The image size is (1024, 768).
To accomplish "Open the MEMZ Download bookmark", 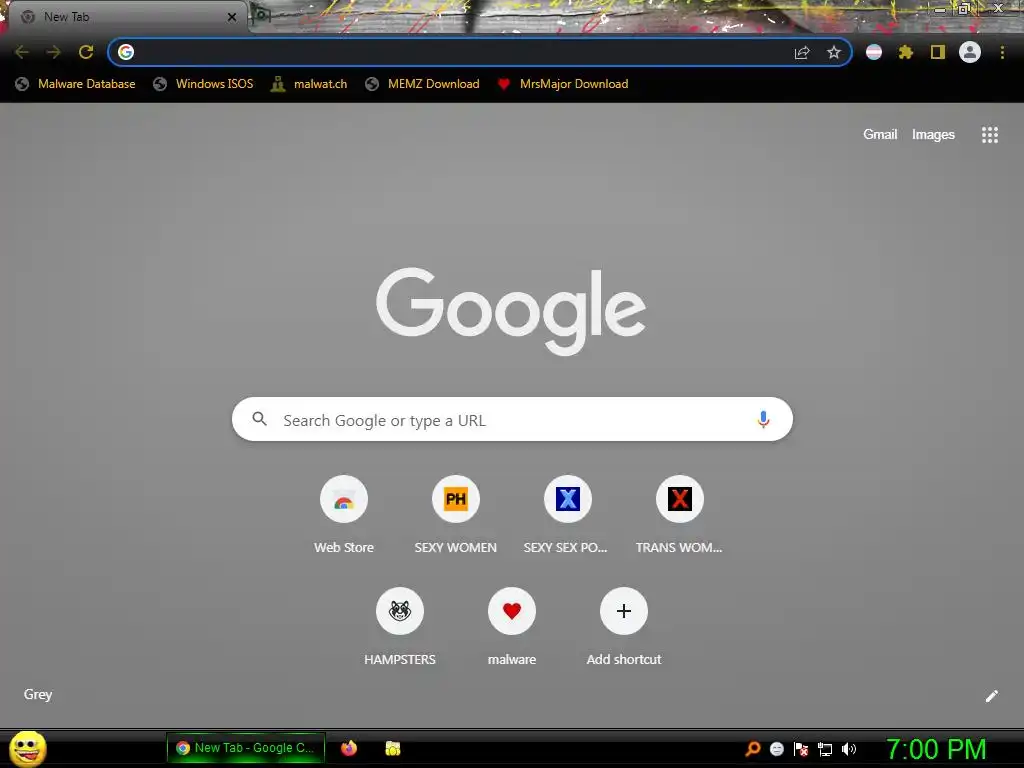I will [423, 84].
